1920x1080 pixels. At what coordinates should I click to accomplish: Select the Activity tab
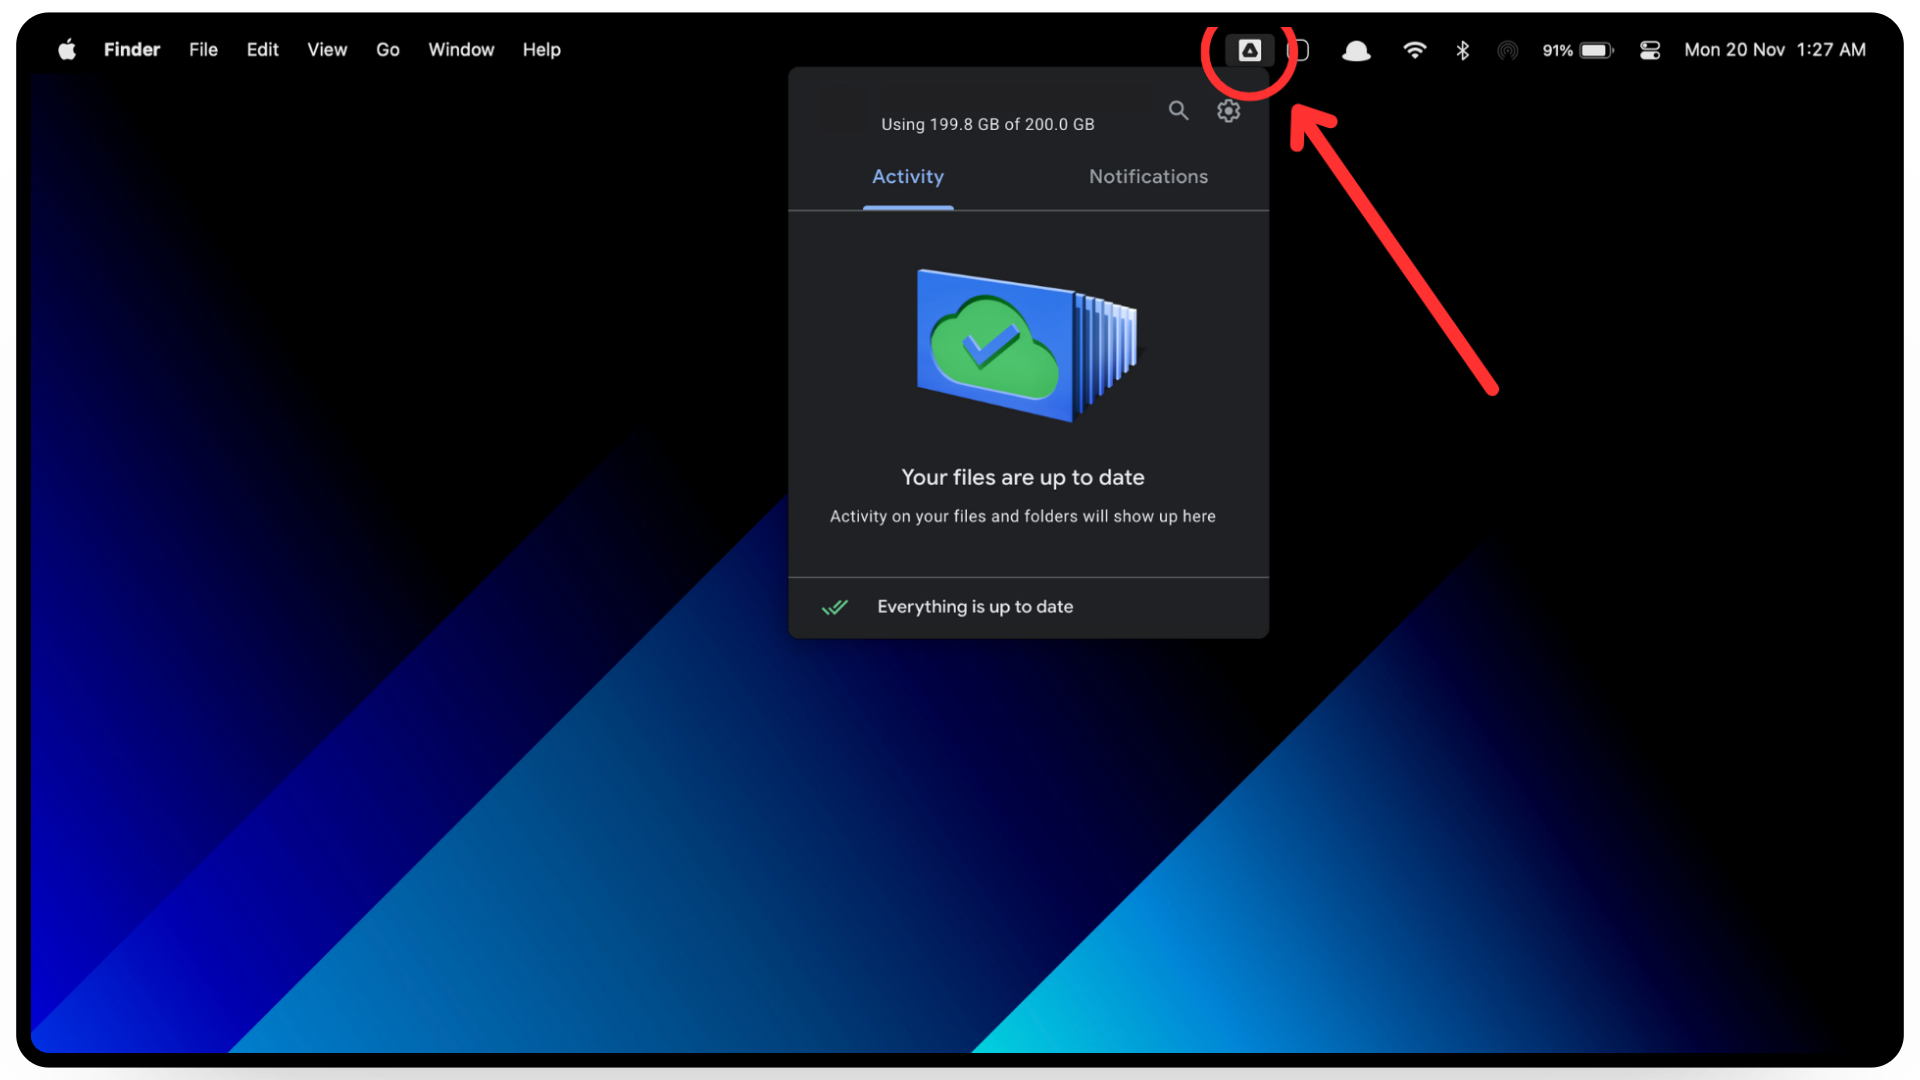pos(907,177)
